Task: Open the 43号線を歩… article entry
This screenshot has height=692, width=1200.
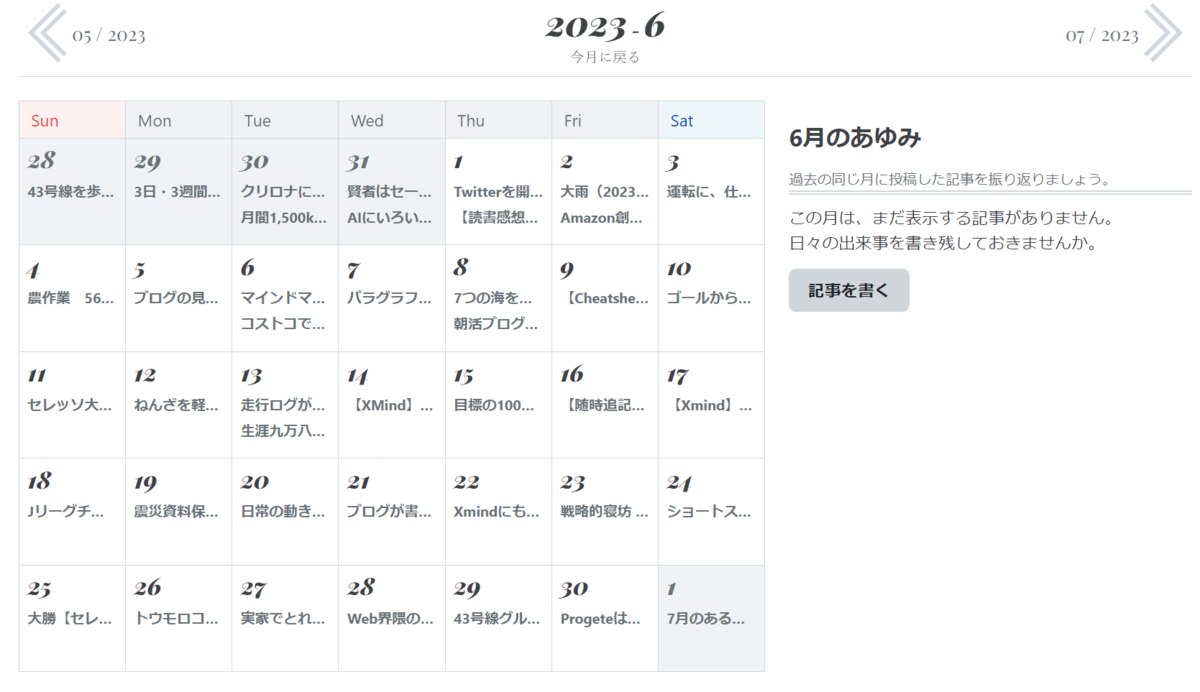Action: 71,192
